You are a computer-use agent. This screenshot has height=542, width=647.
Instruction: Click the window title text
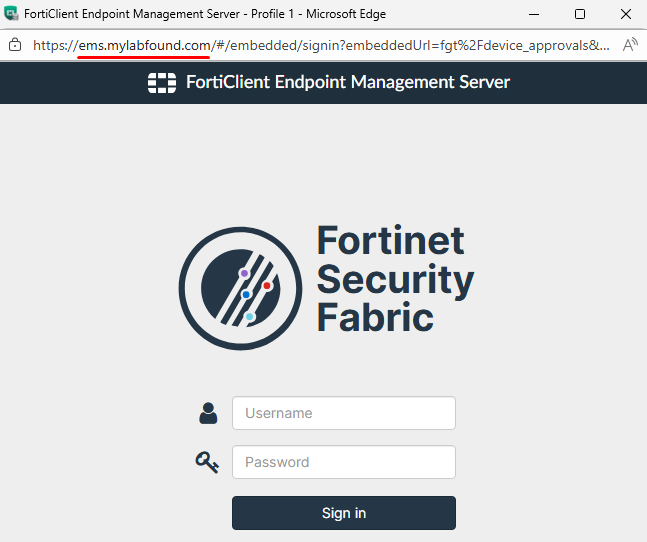205,14
